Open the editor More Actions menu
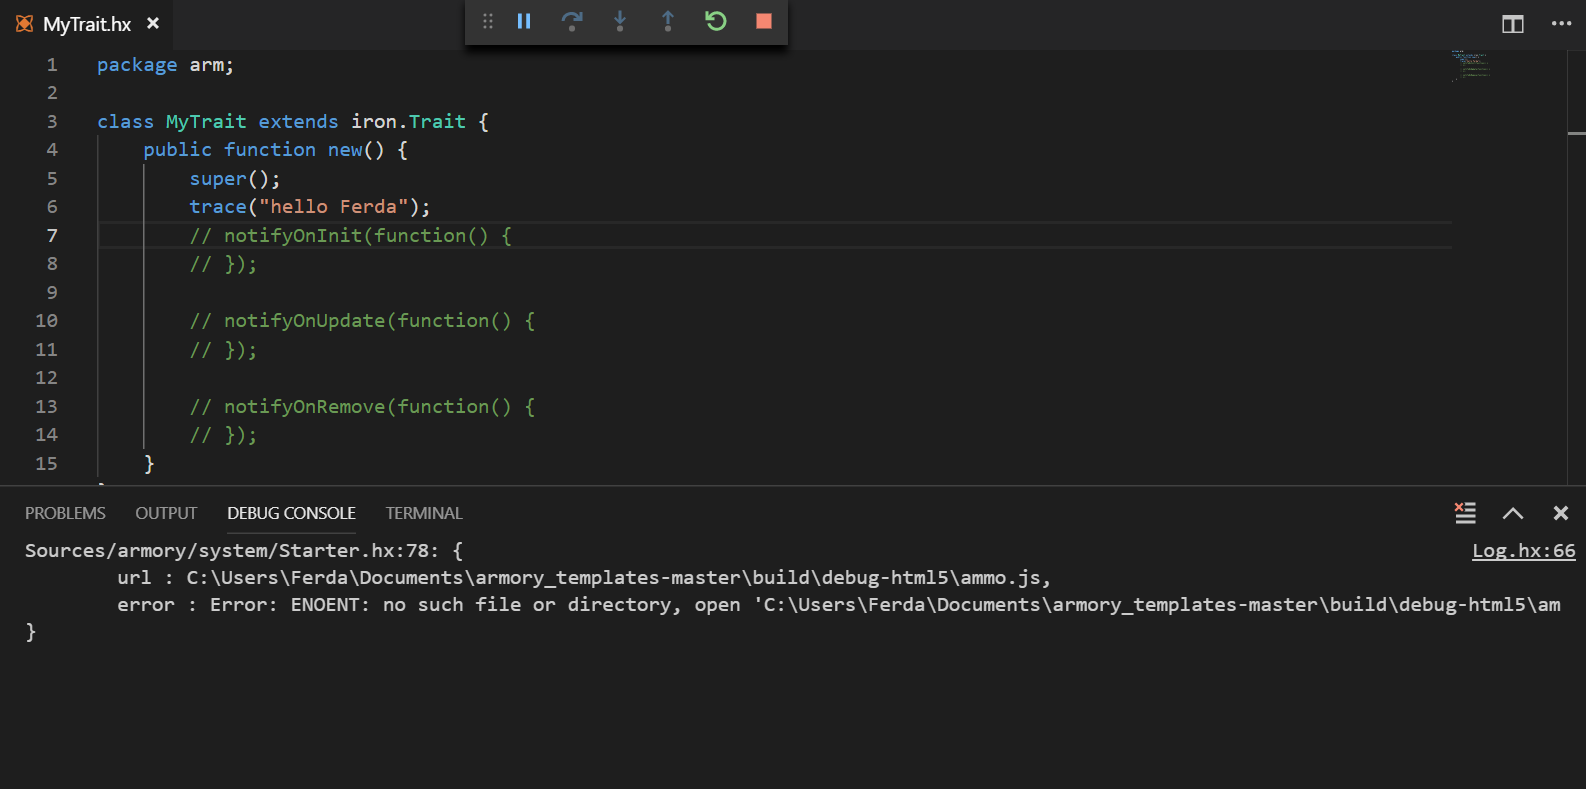The height and width of the screenshot is (789, 1586). (1561, 23)
